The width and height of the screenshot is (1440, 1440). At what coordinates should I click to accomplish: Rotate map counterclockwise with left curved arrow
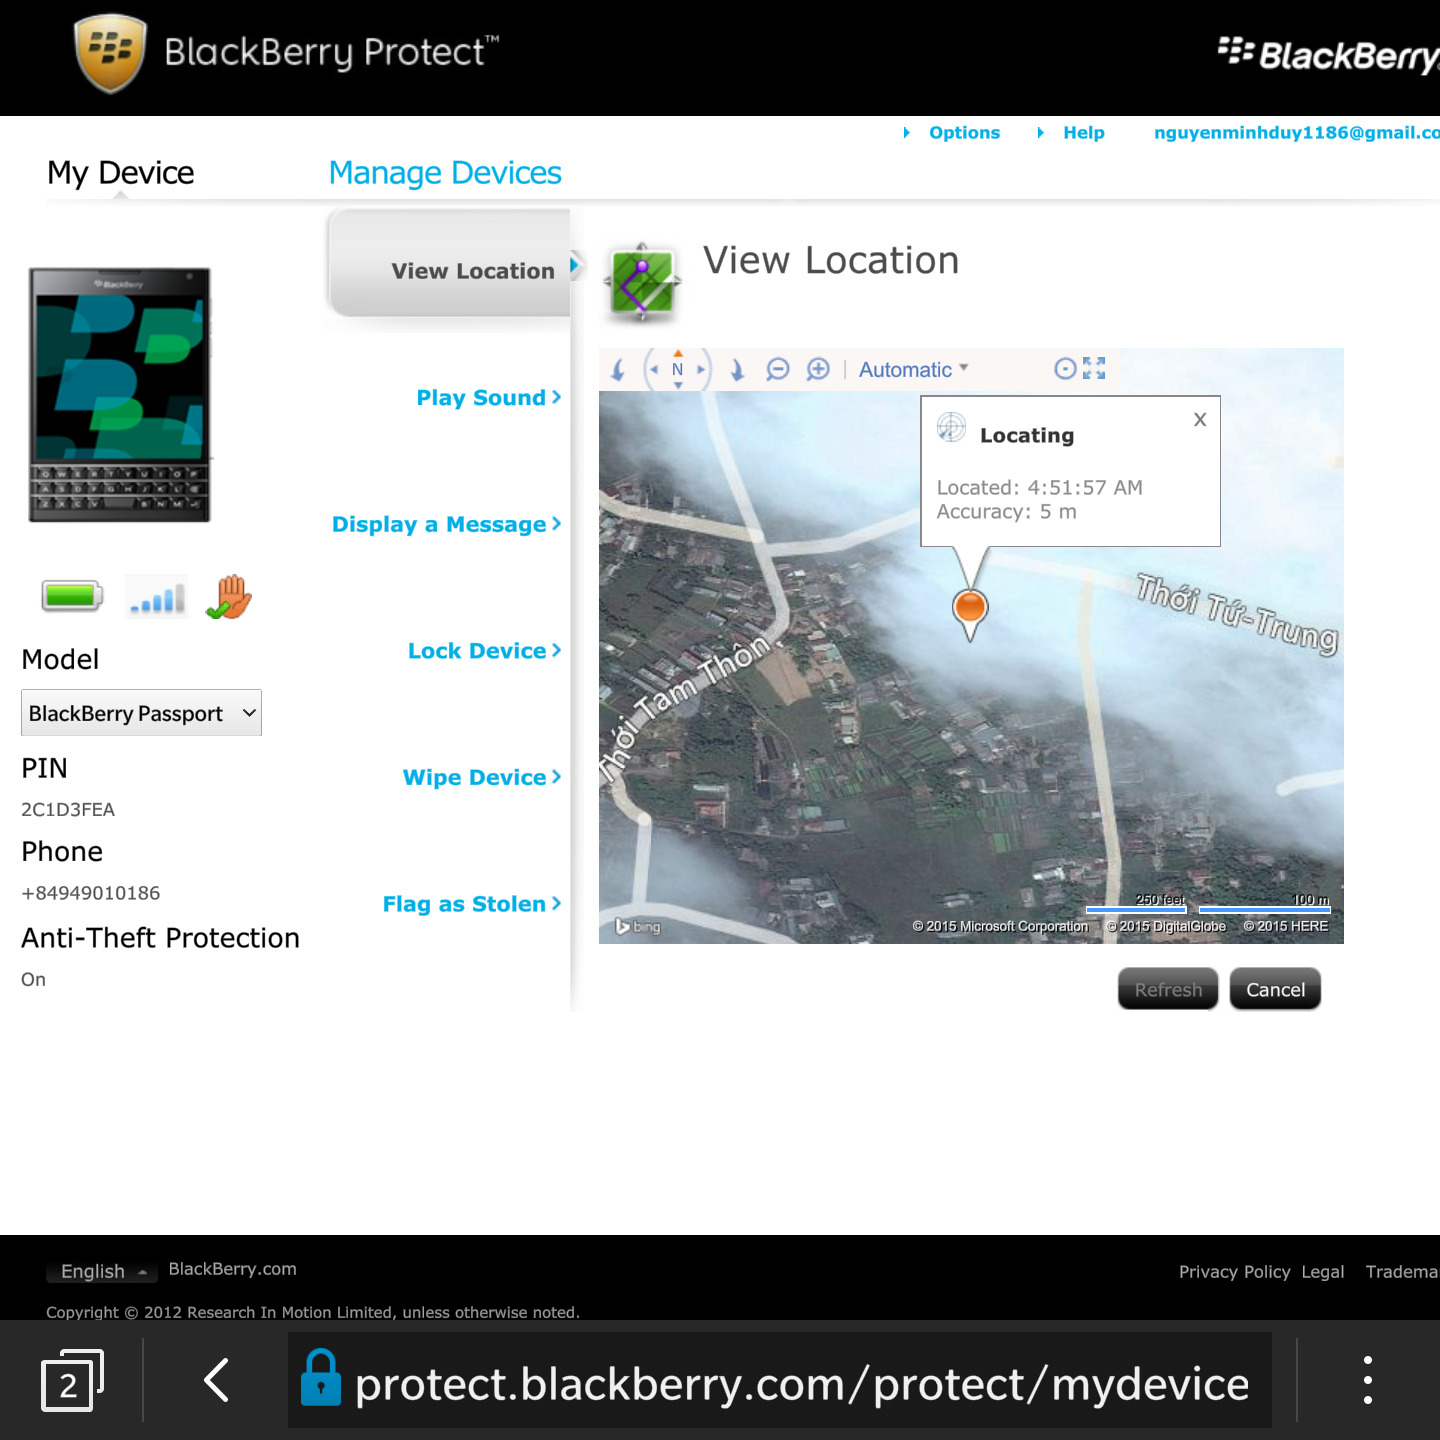618,370
